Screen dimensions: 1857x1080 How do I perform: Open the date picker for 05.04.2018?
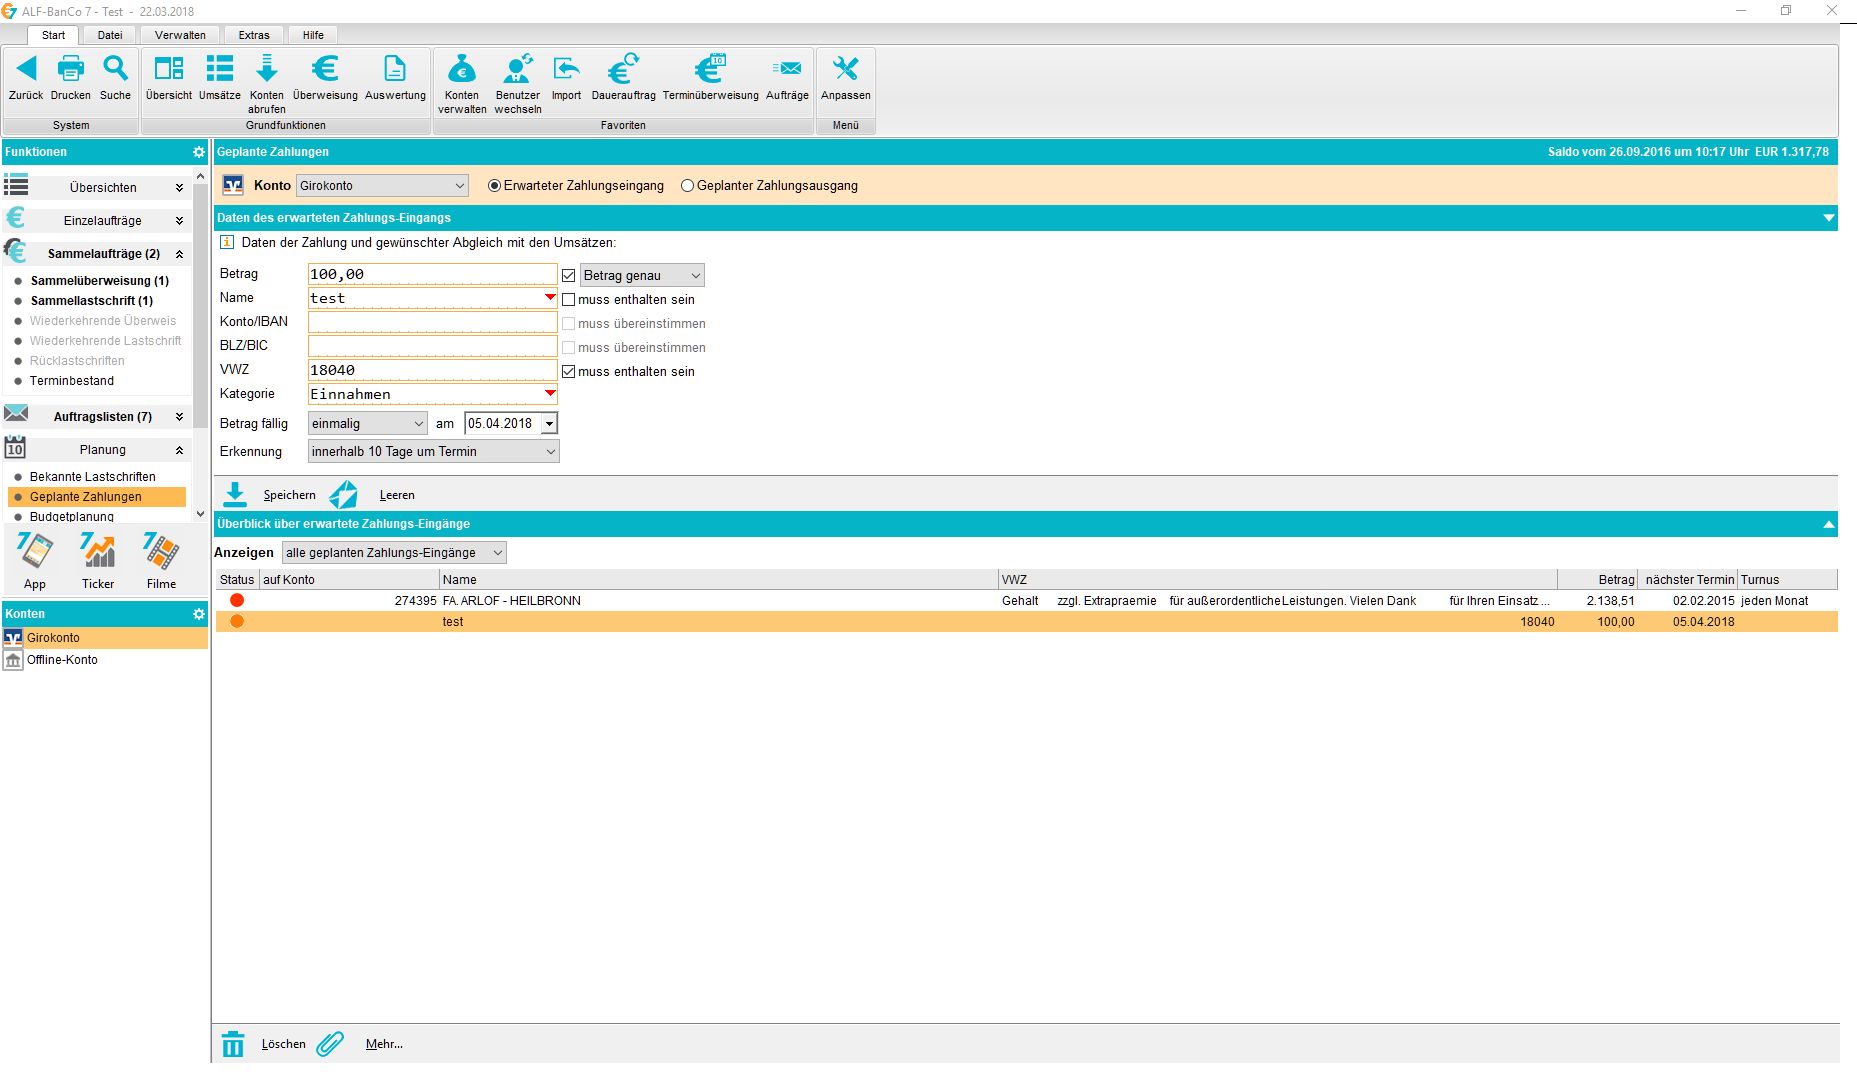549,424
